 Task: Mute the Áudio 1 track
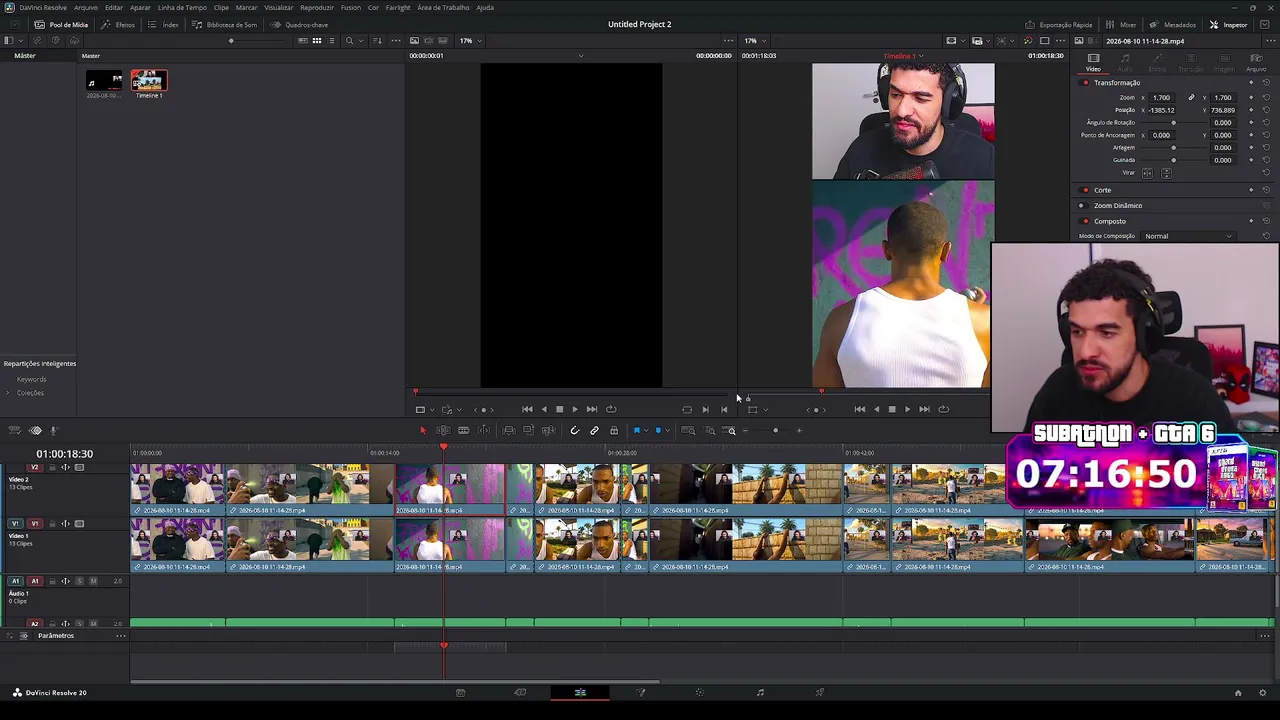tap(93, 581)
